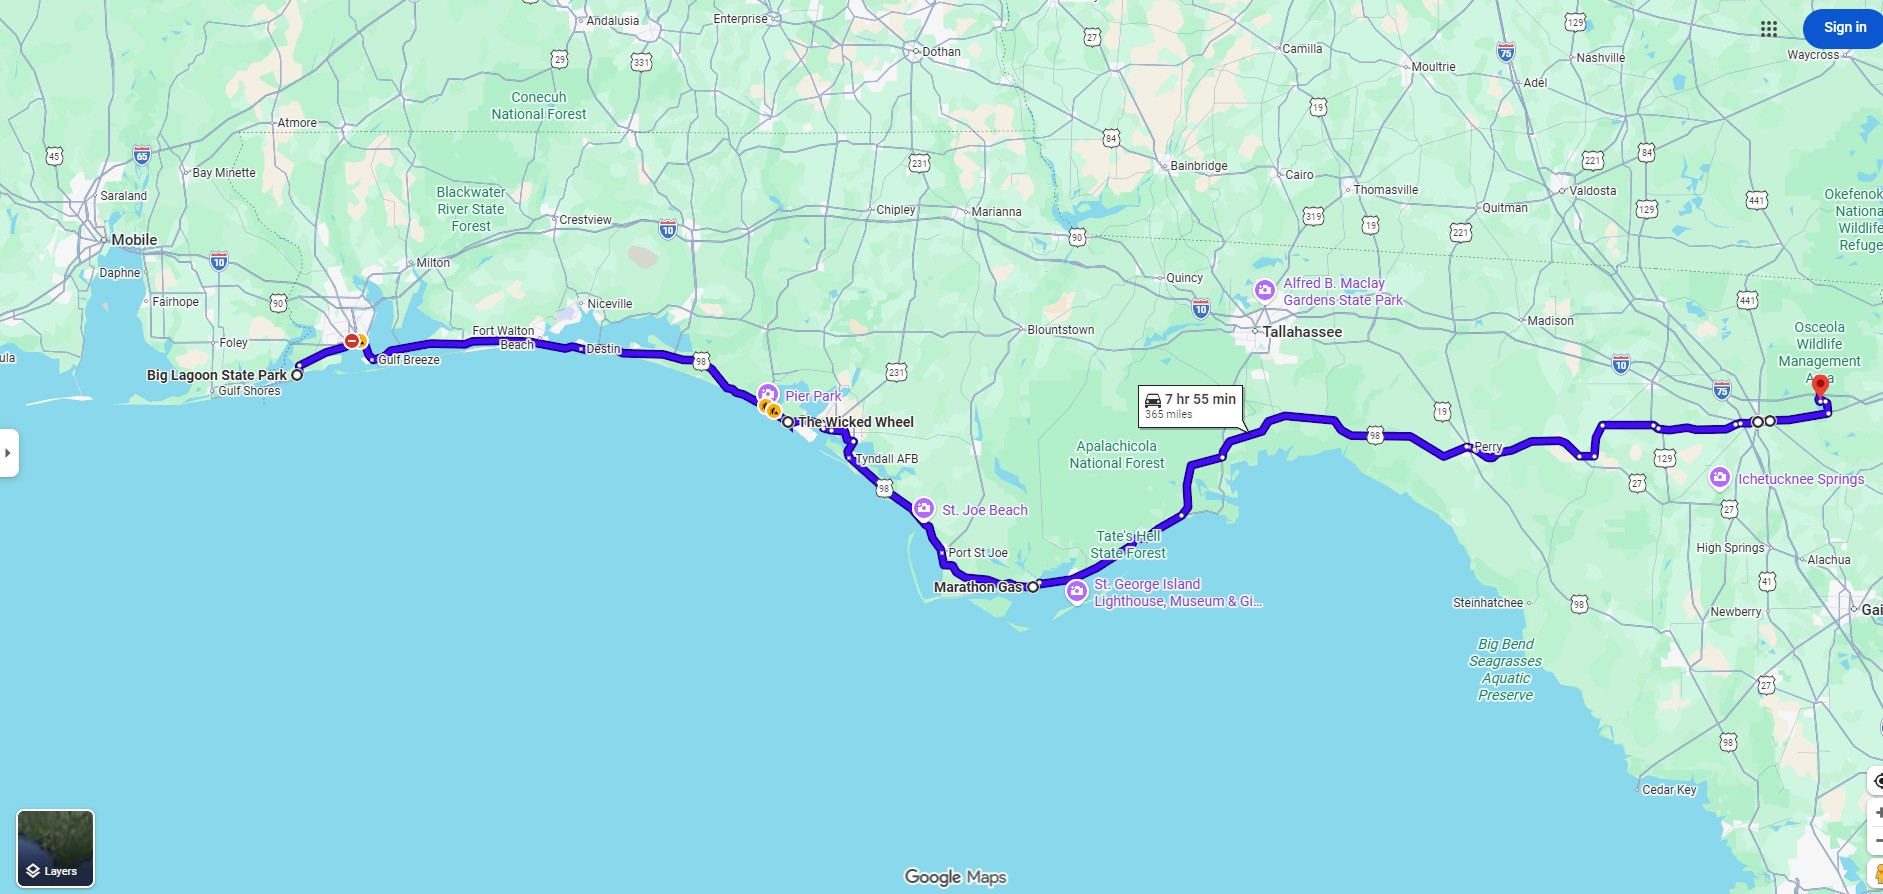Select the red destination pin marker

pos(1820,386)
